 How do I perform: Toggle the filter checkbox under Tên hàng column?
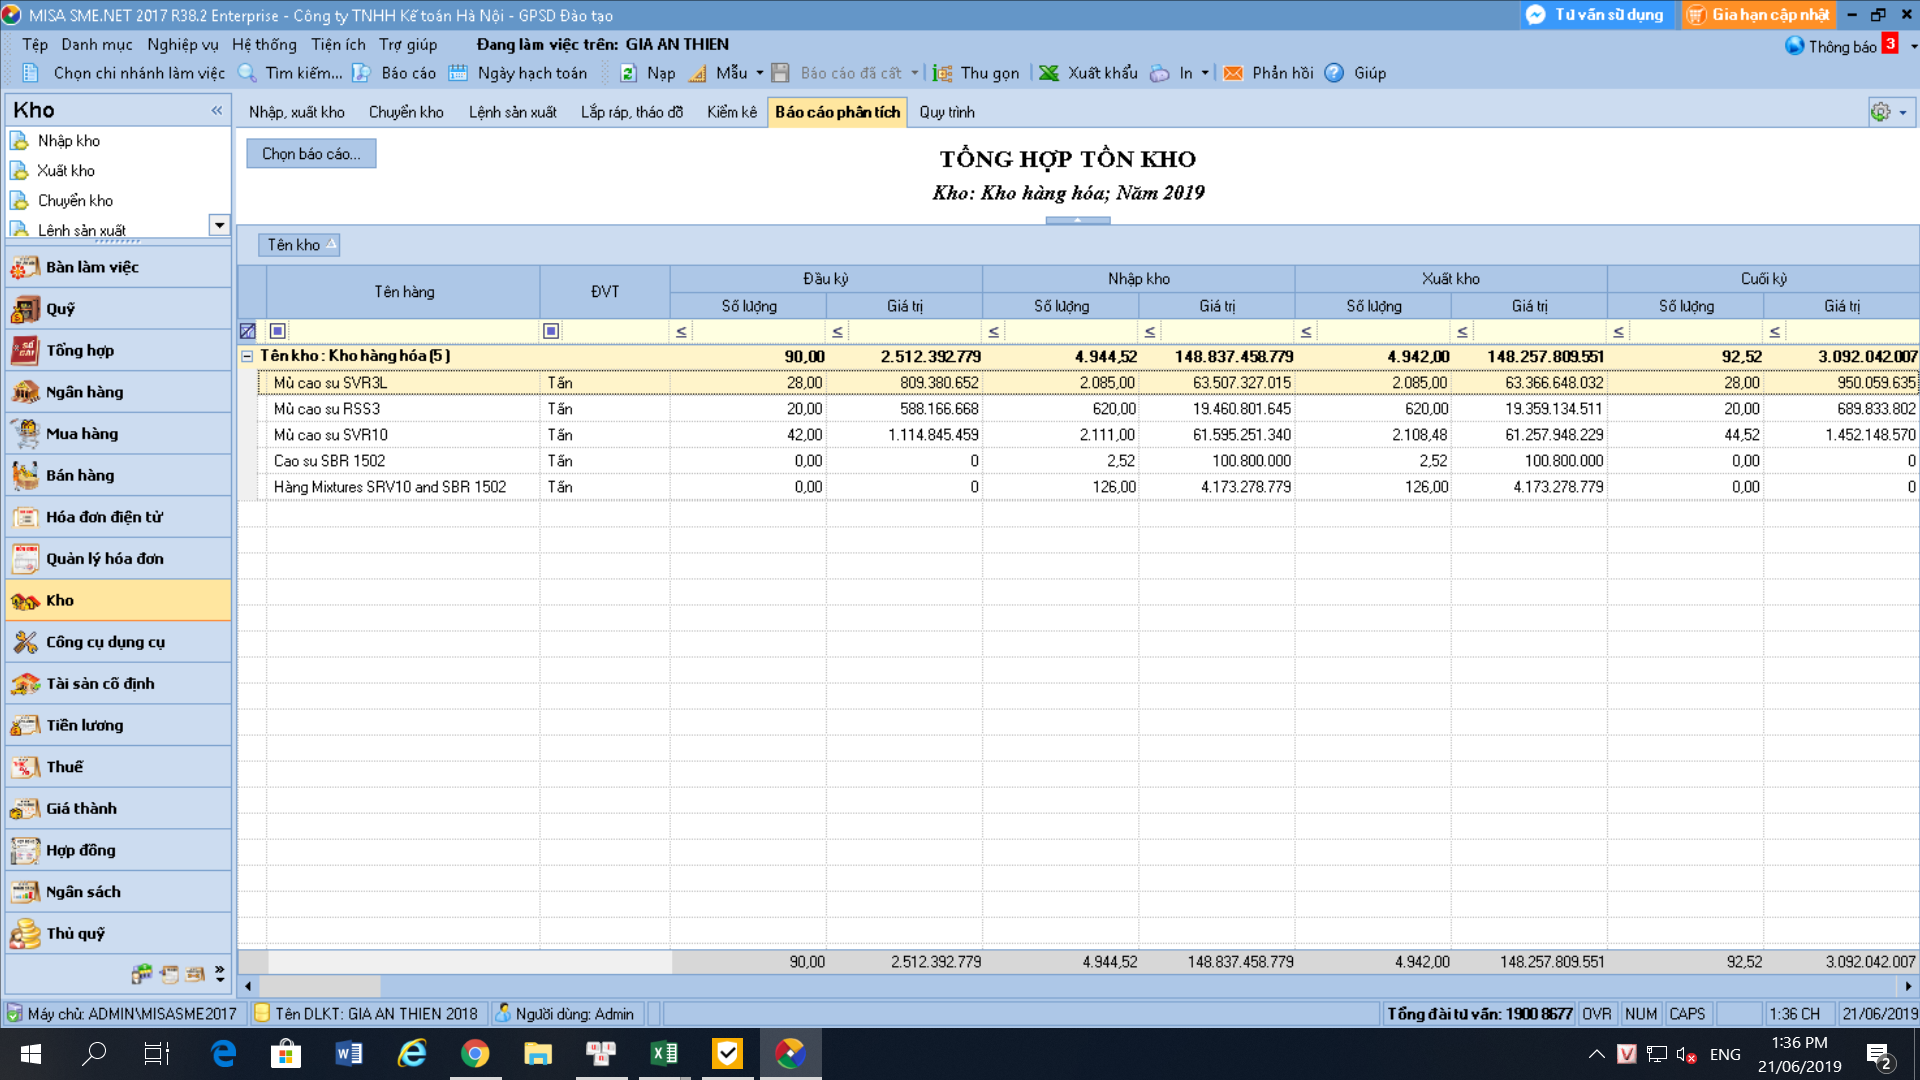278,331
